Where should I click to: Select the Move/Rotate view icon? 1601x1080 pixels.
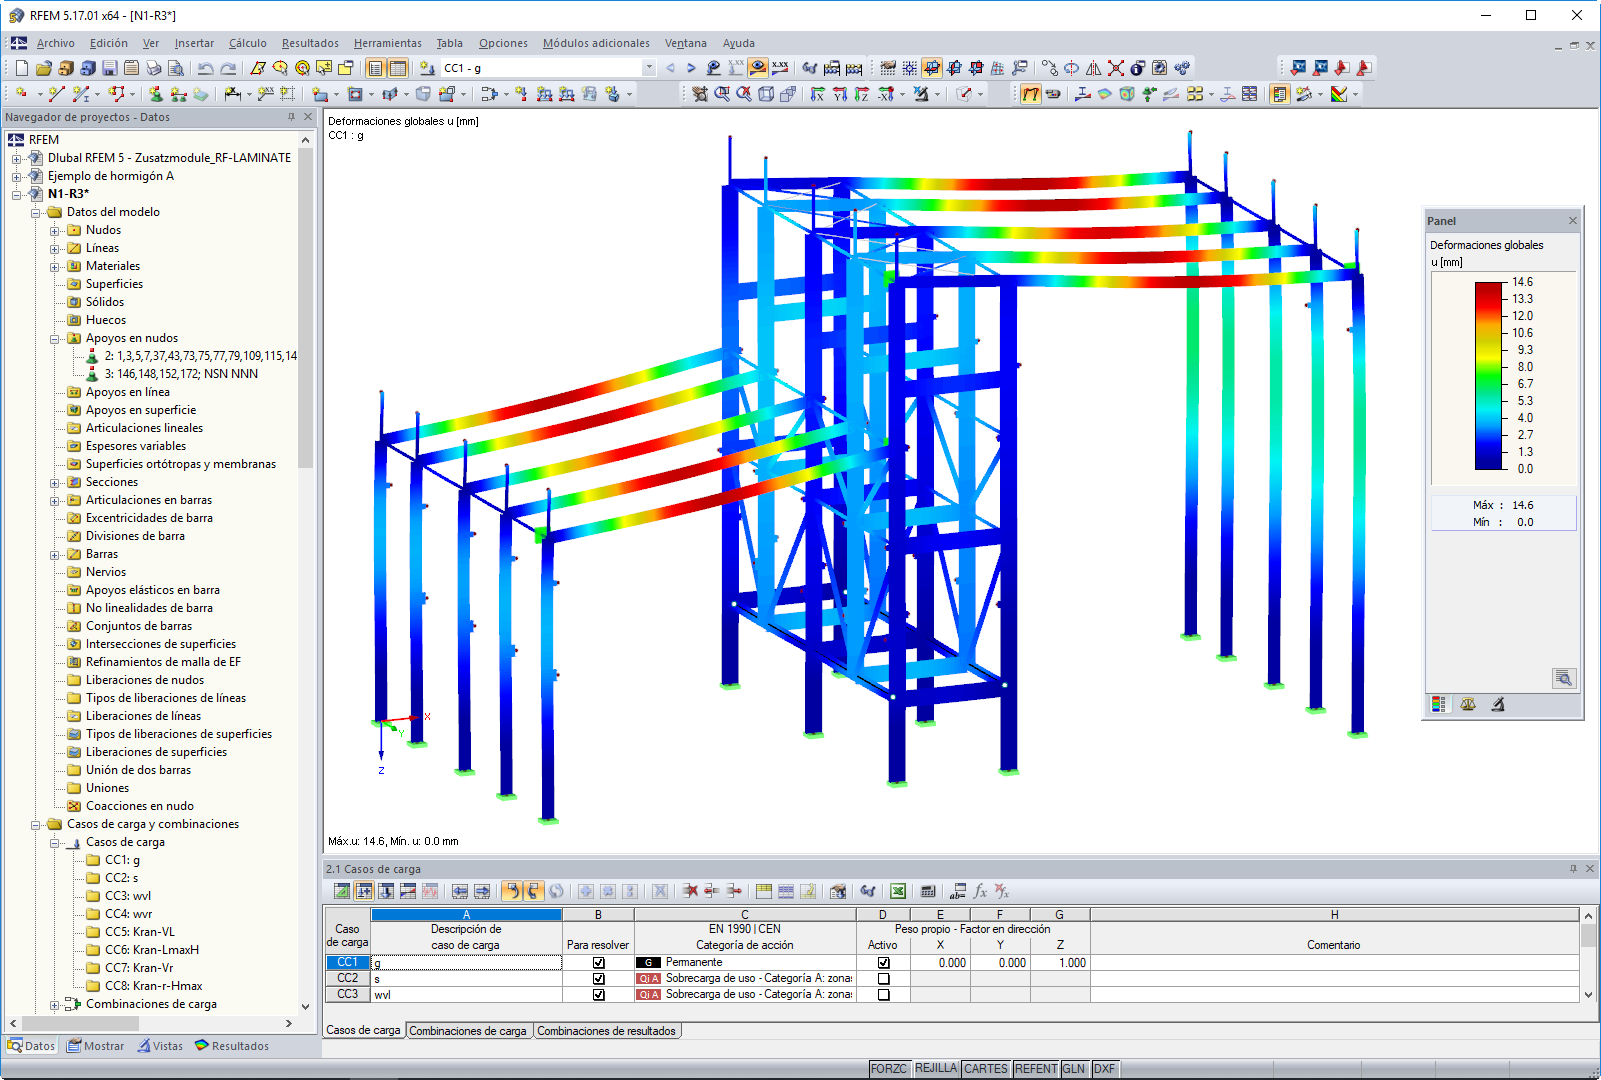click(x=700, y=95)
